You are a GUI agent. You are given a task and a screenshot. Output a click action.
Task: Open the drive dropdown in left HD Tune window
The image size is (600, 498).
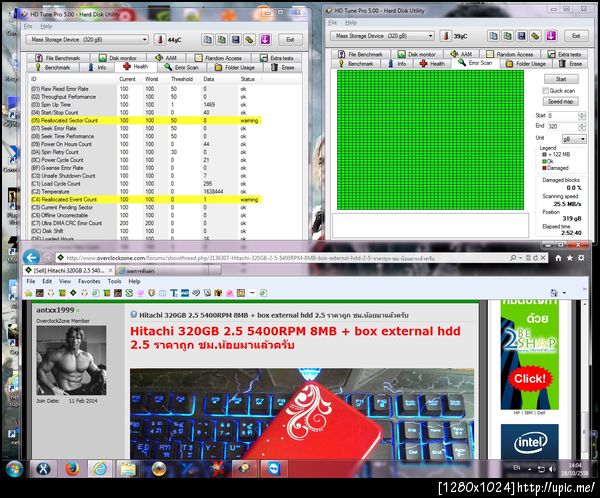(x=145, y=39)
